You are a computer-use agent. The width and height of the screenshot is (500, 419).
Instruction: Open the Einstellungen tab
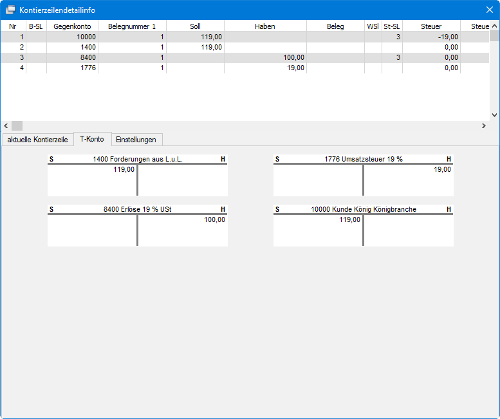136,139
